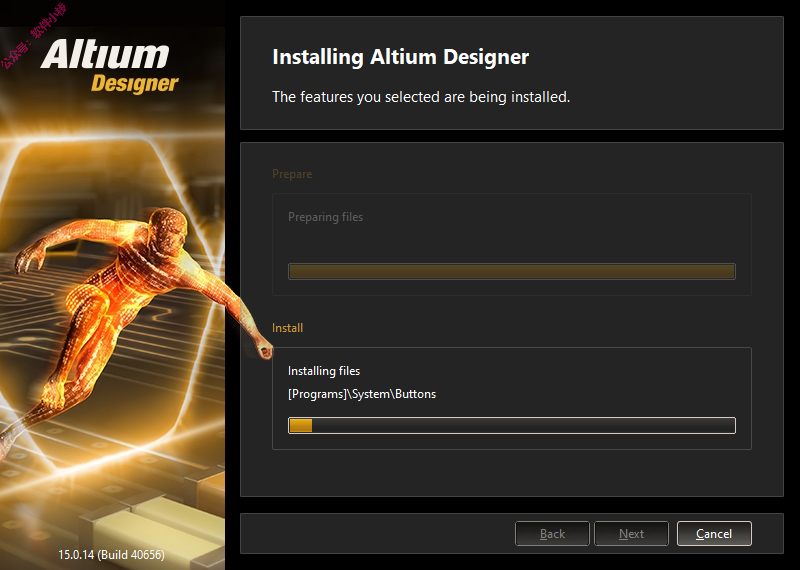
Task: Click the Preparing files progress bar
Action: click(512, 271)
